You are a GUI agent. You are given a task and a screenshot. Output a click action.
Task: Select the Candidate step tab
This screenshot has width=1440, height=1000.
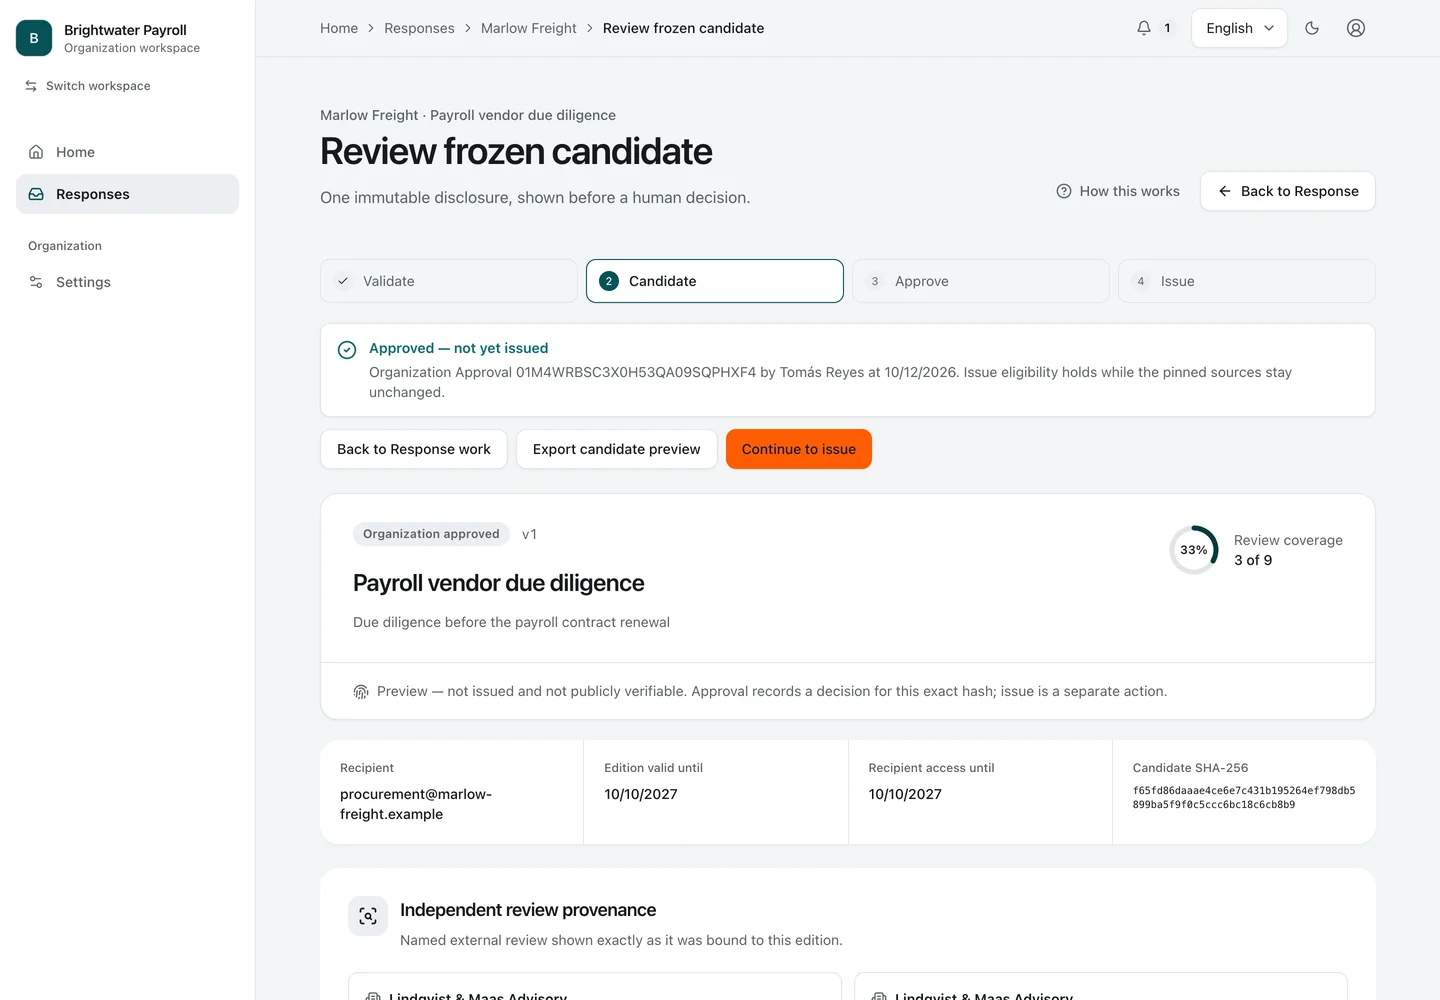coord(715,281)
